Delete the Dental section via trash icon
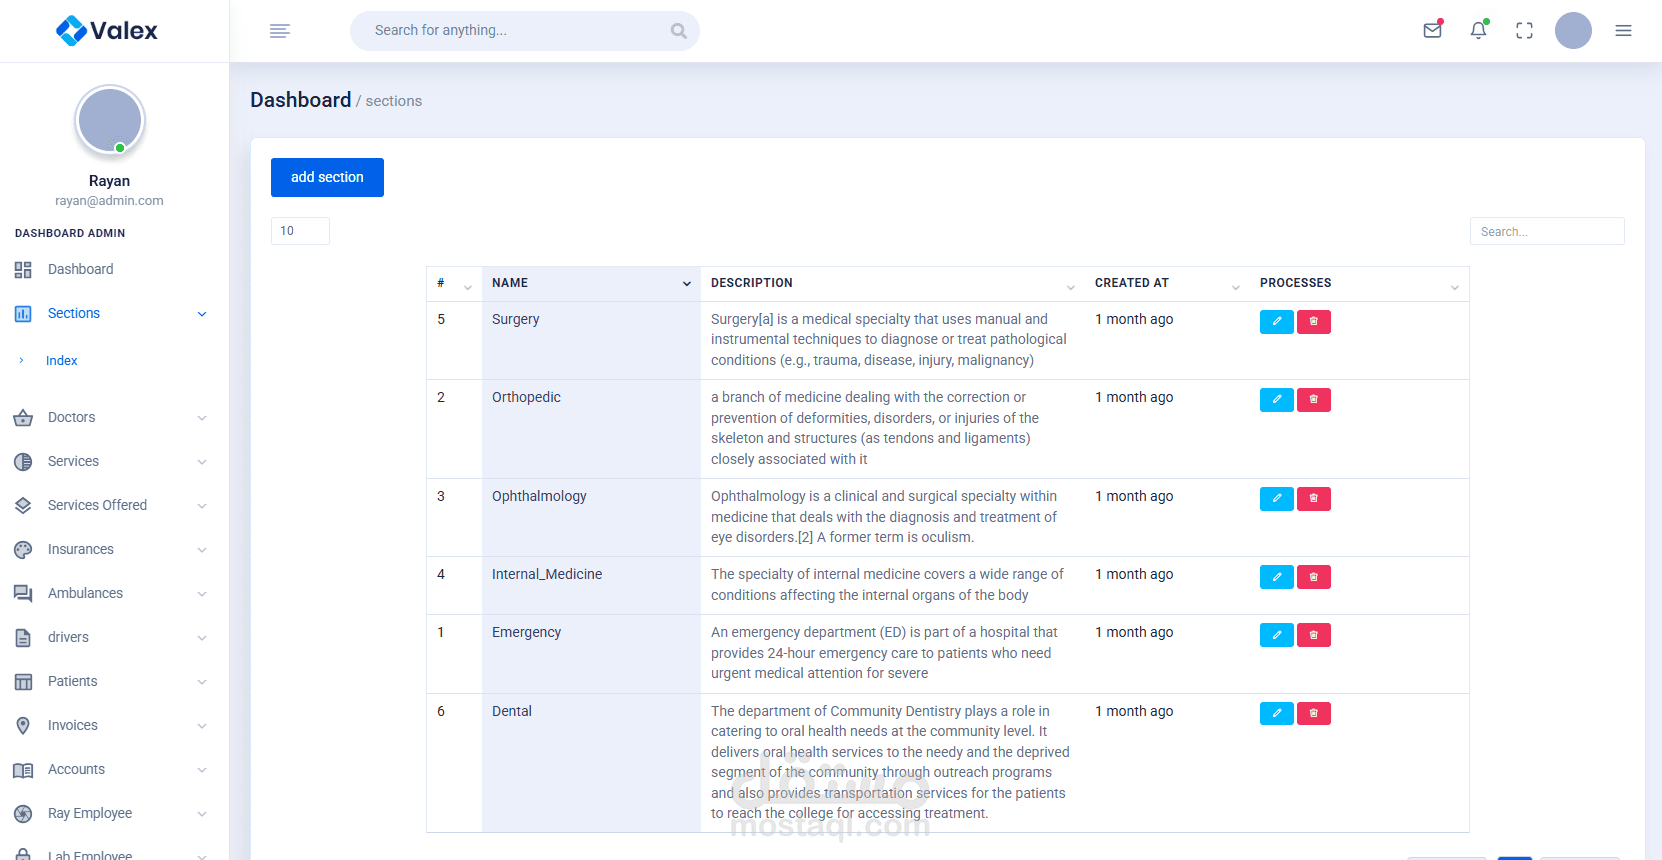The height and width of the screenshot is (860, 1662). [1313, 714]
